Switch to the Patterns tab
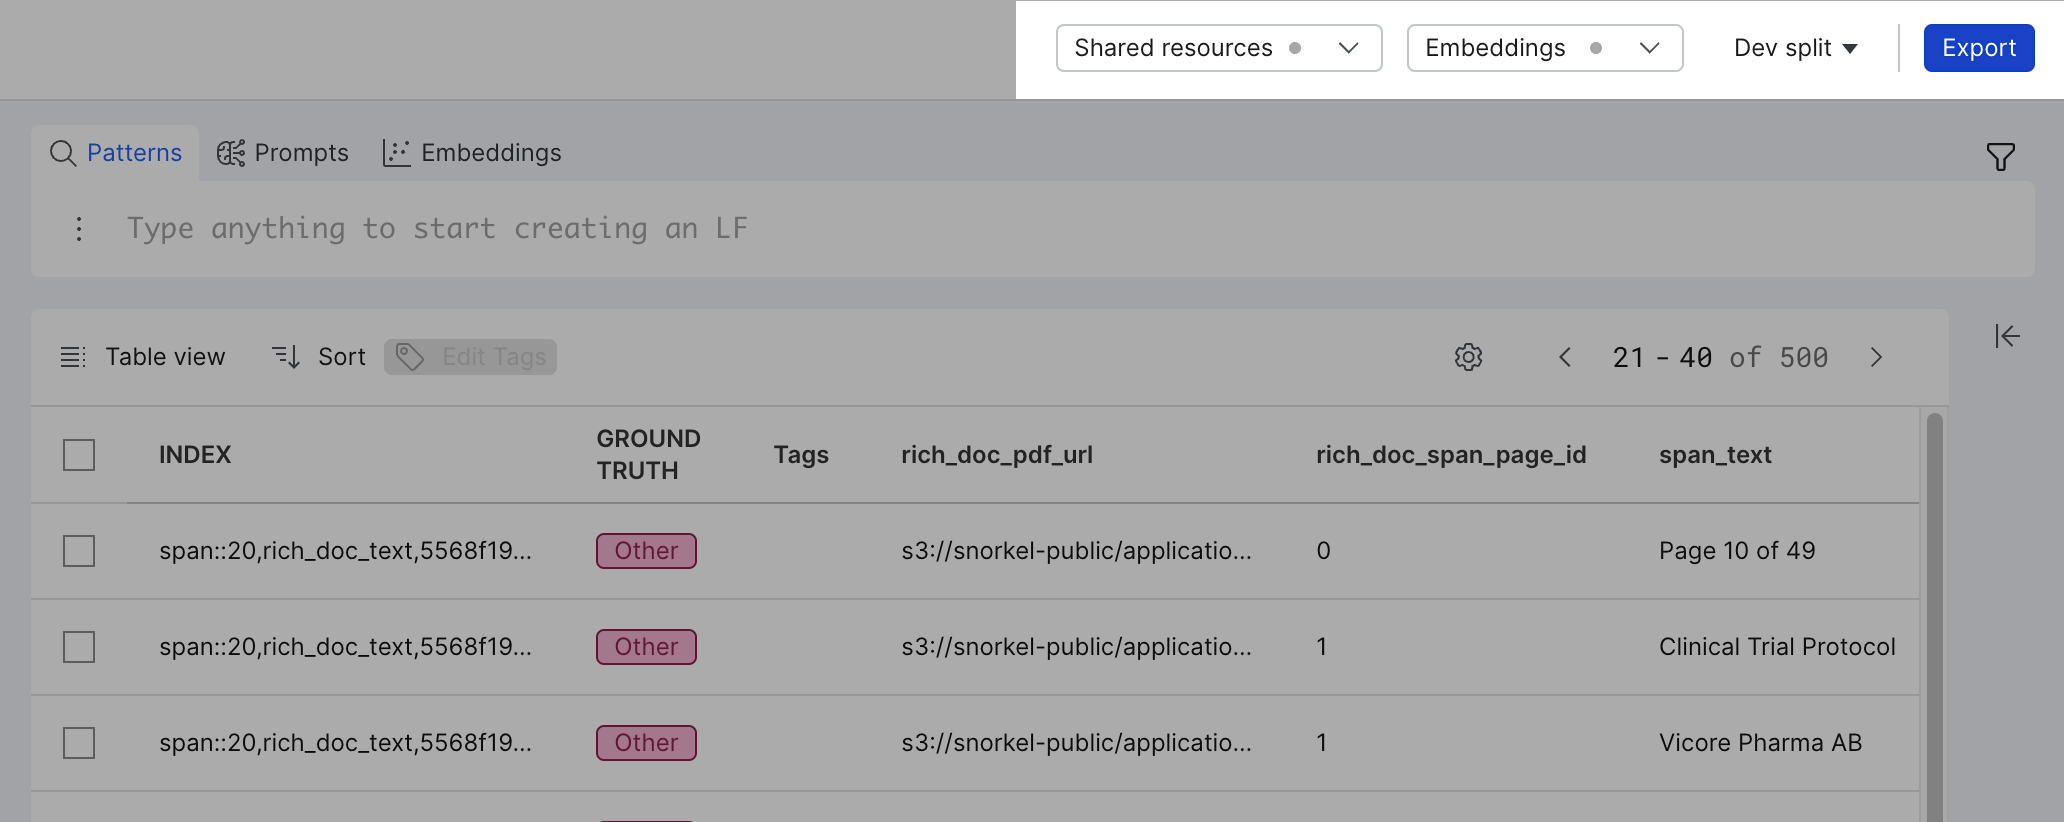Screen dimensions: 2064x822 (x=115, y=153)
